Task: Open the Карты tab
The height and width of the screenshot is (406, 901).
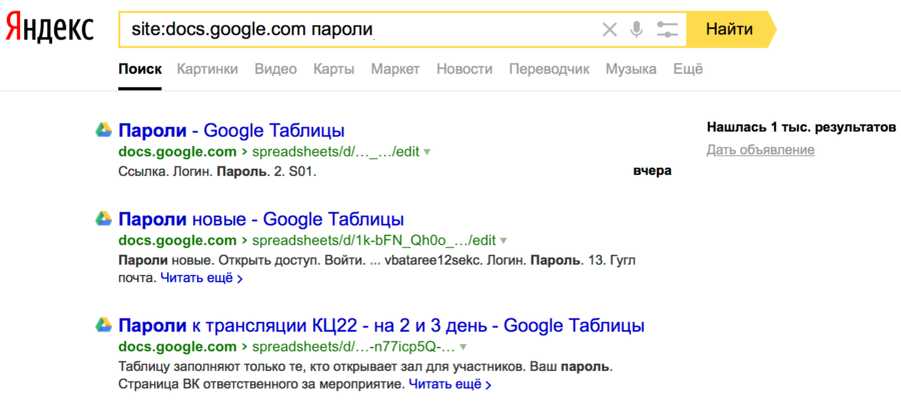Action: coord(334,69)
